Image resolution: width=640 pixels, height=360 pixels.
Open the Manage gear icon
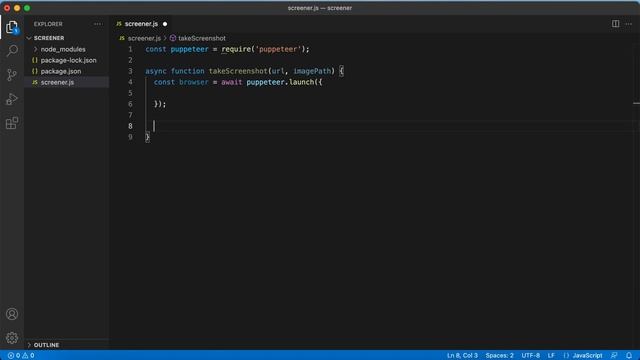pyautogui.click(x=12, y=338)
